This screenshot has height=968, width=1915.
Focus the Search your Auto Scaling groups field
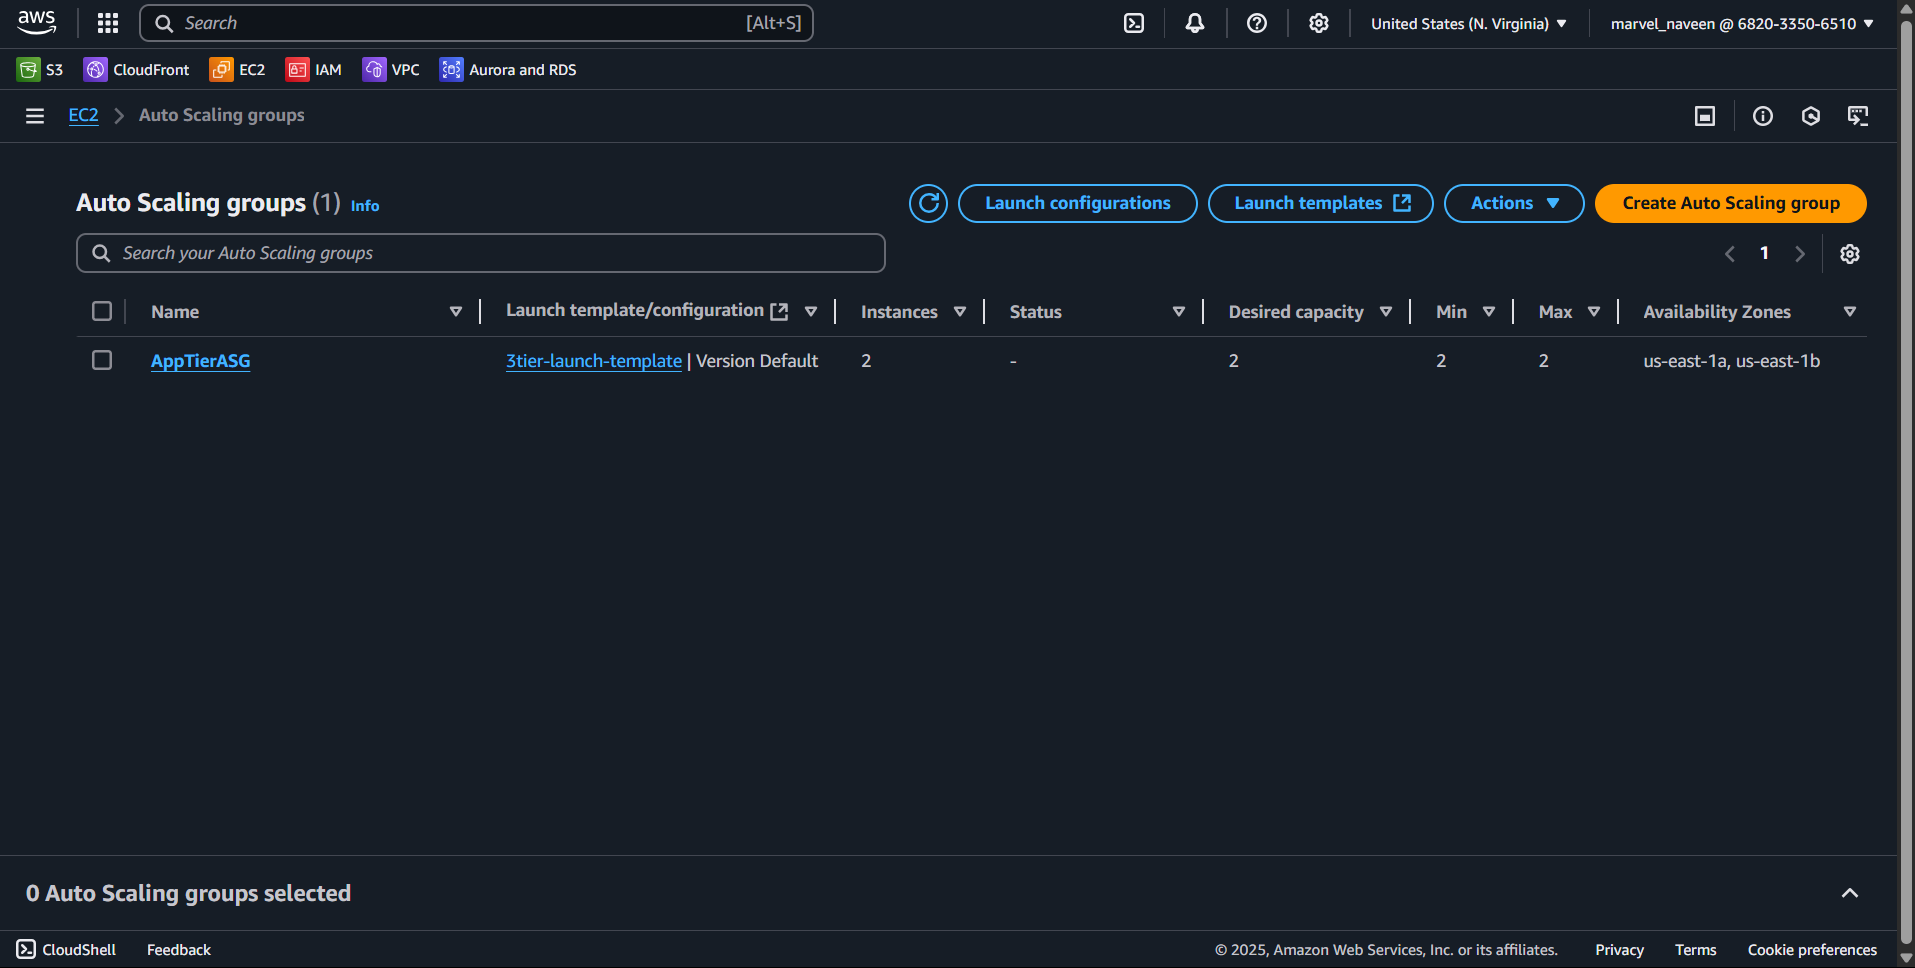(481, 253)
